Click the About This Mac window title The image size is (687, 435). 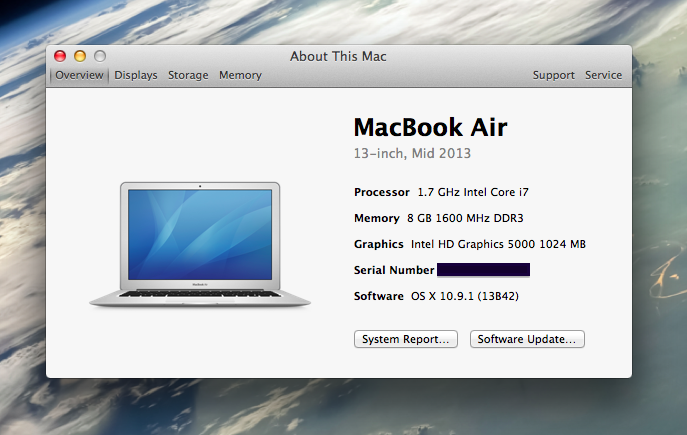click(x=338, y=57)
